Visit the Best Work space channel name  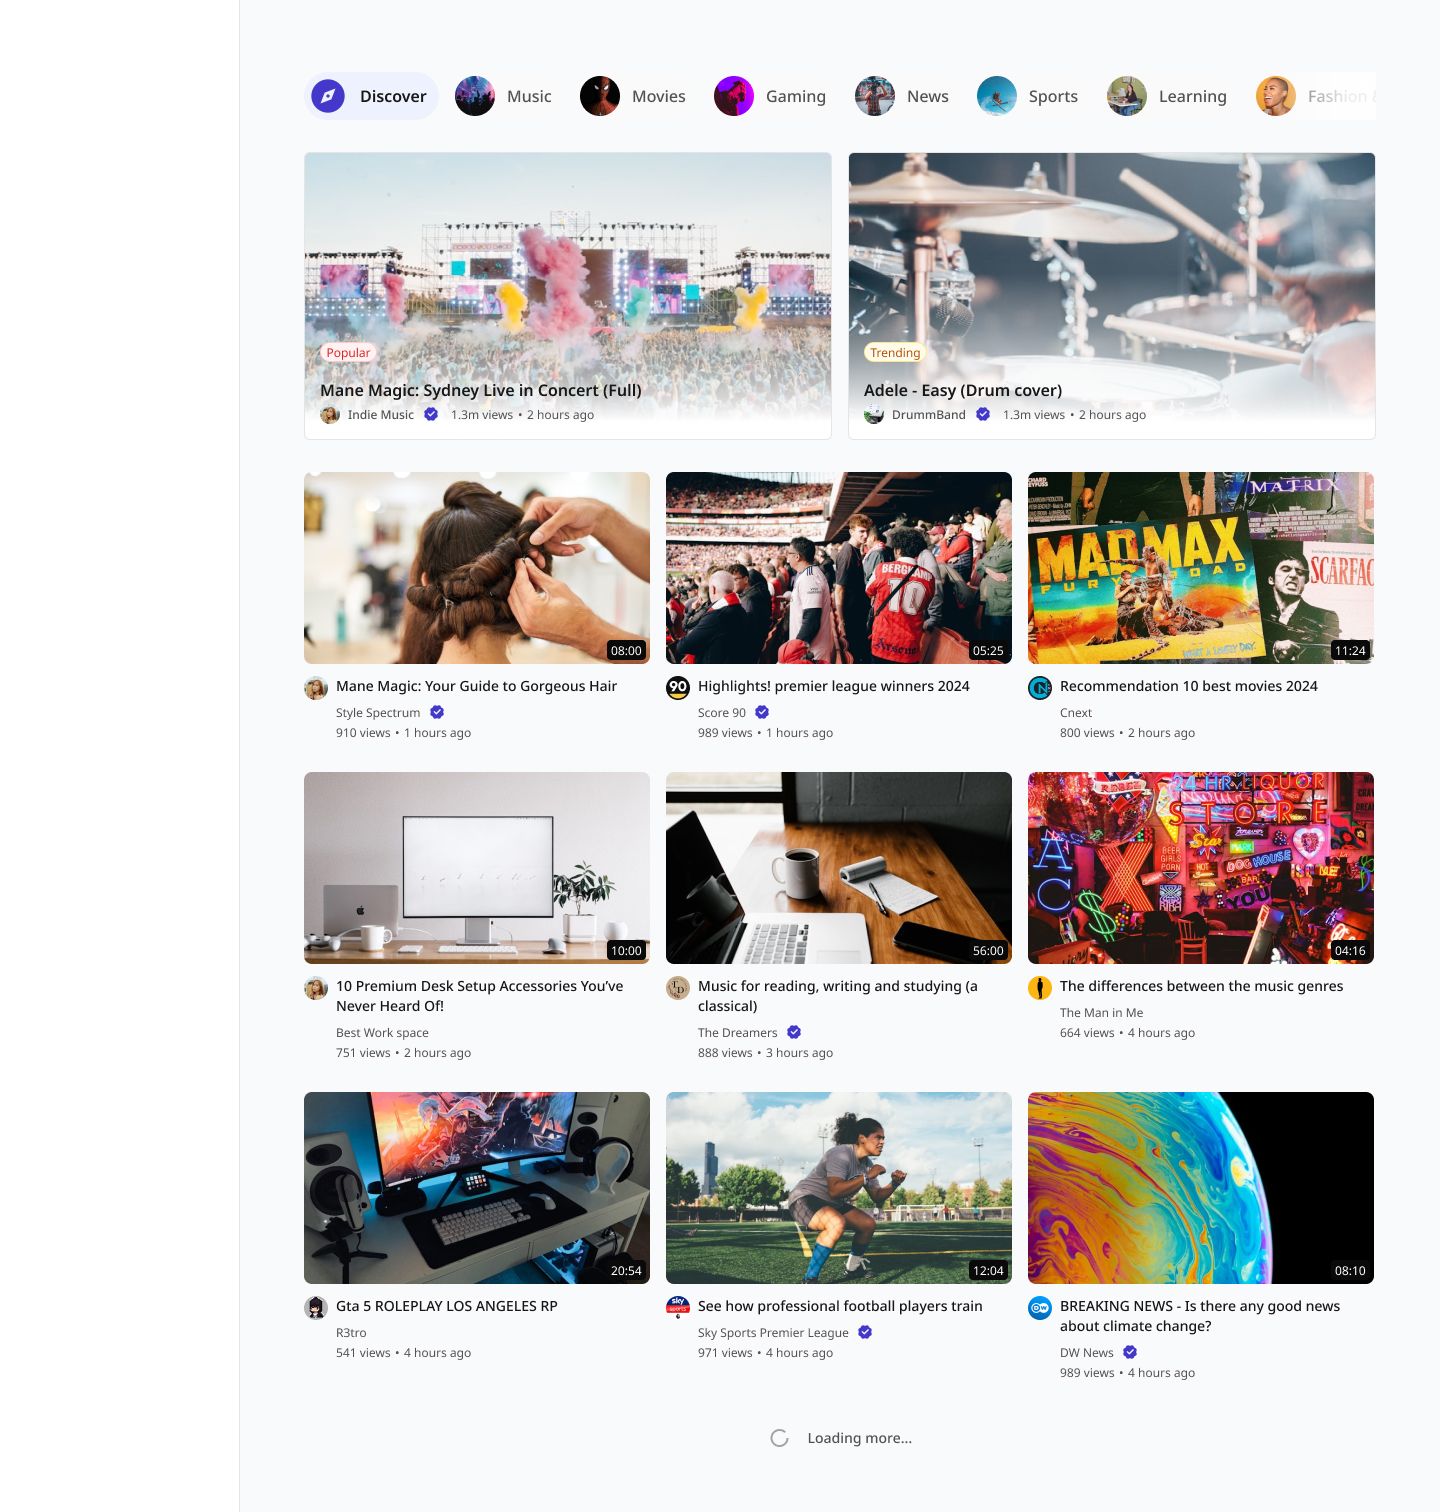coord(382,1032)
